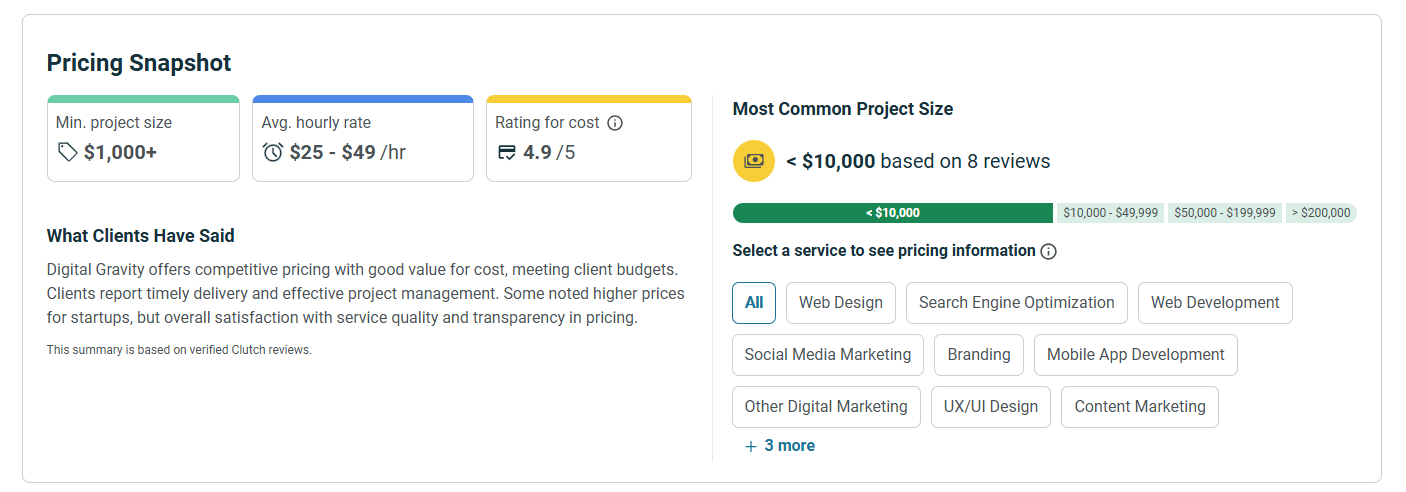Click the credit card icon beside 4.9 rating
1406x492 pixels.
pos(507,152)
